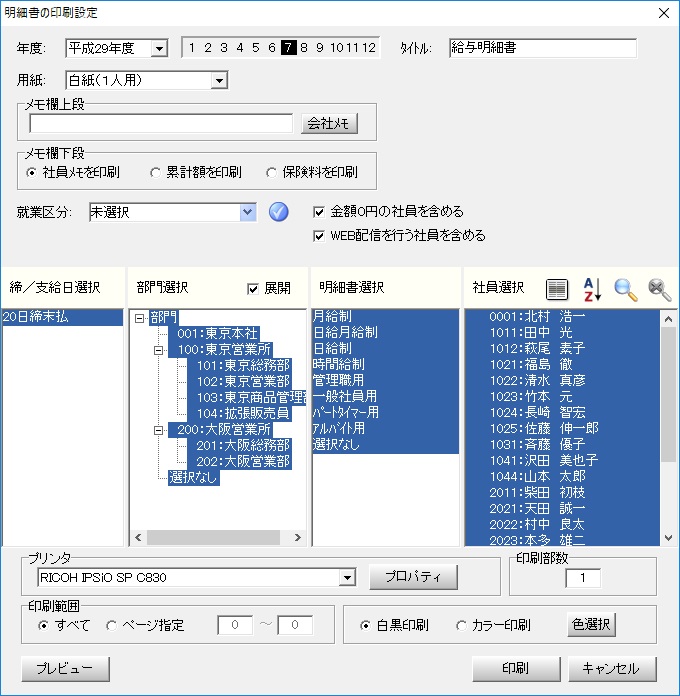This screenshot has height=696, width=680.
Task: Collapse the 部門 root tree node
Action: 139,318
